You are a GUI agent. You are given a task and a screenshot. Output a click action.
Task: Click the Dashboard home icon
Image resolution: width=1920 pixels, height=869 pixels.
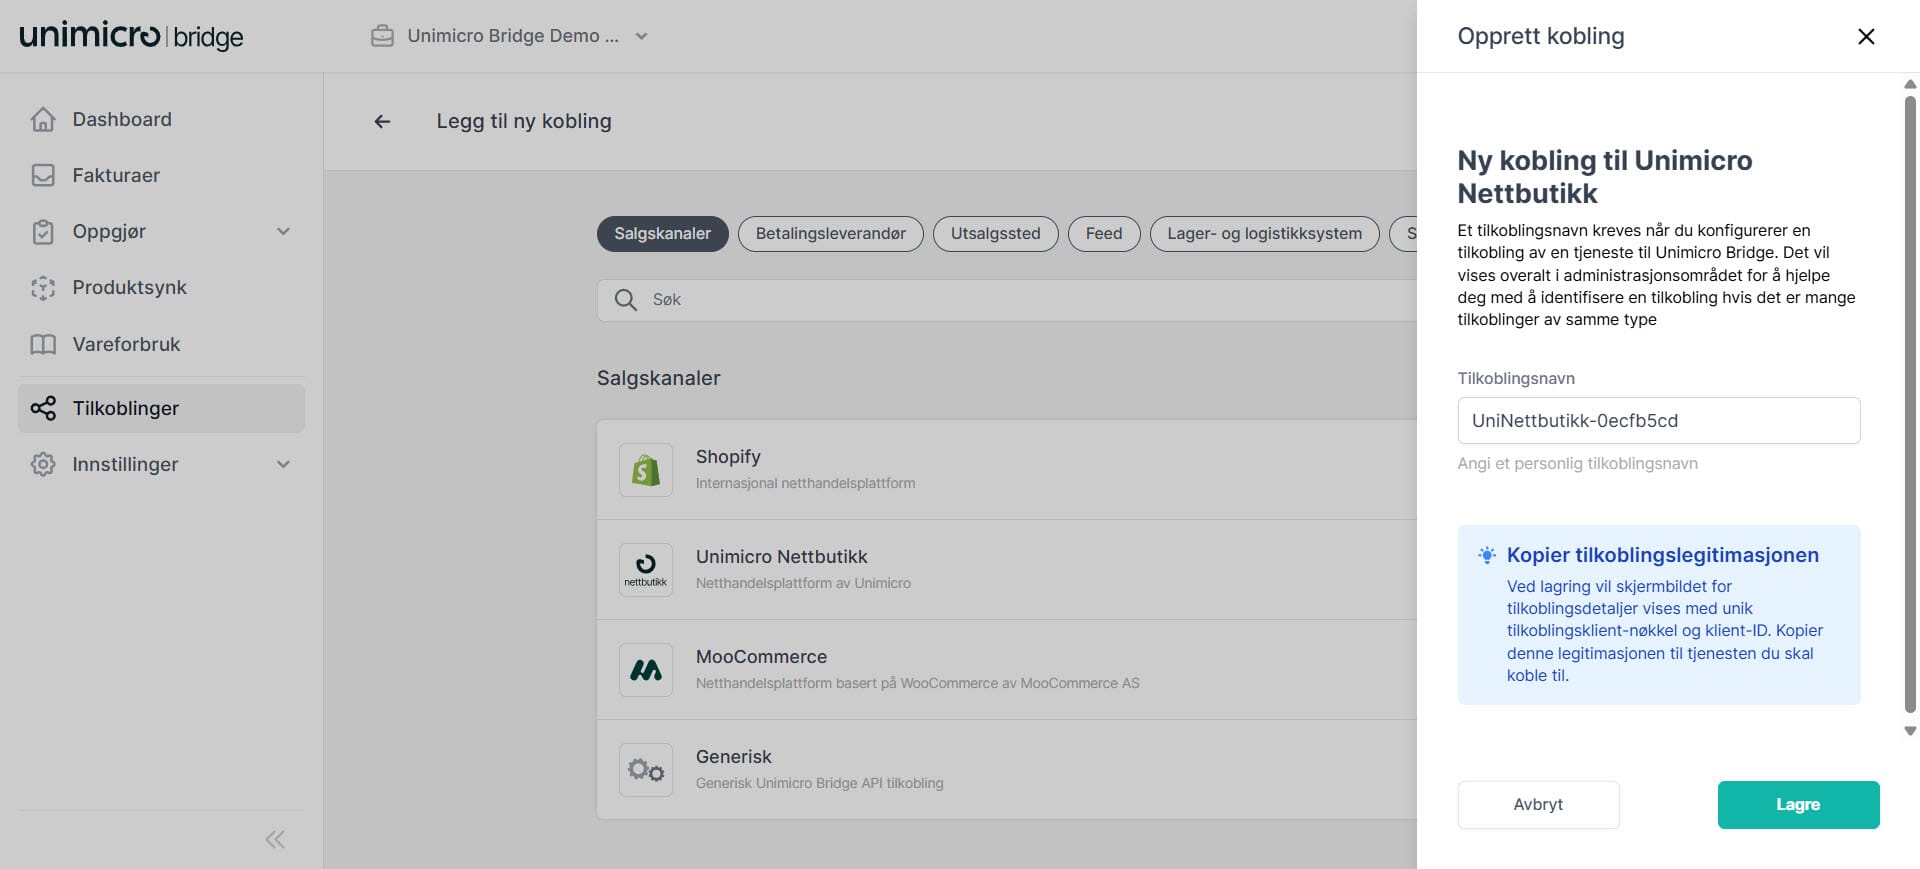click(43, 119)
